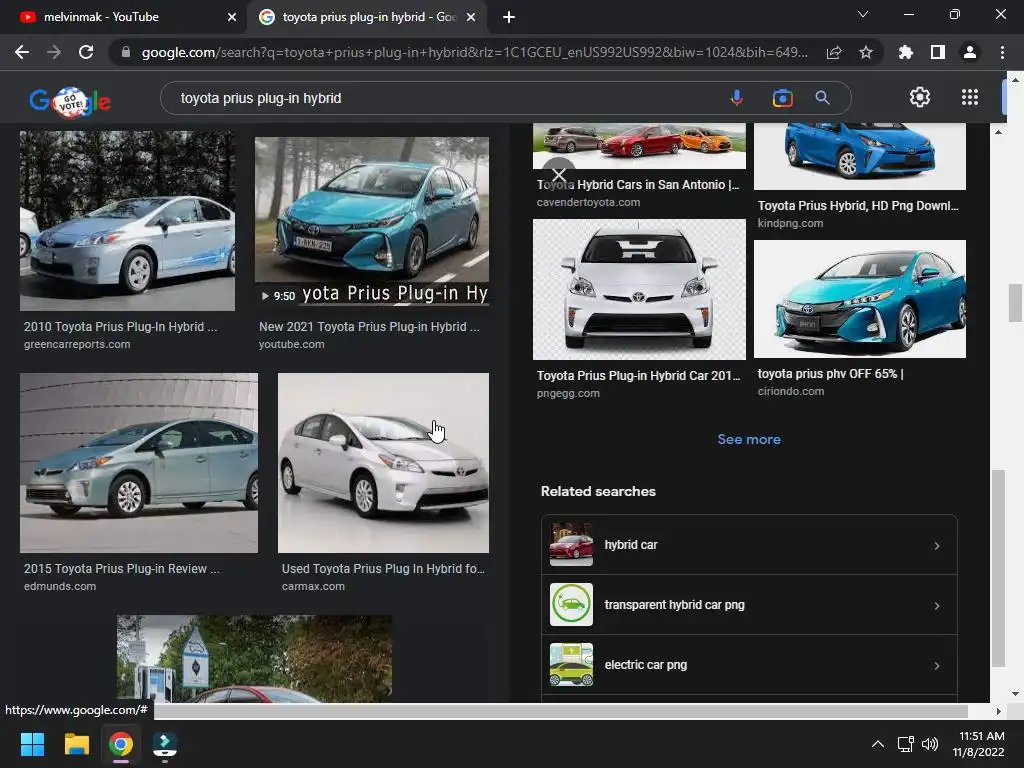Click the carmax.com source link

pyautogui.click(x=313, y=586)
